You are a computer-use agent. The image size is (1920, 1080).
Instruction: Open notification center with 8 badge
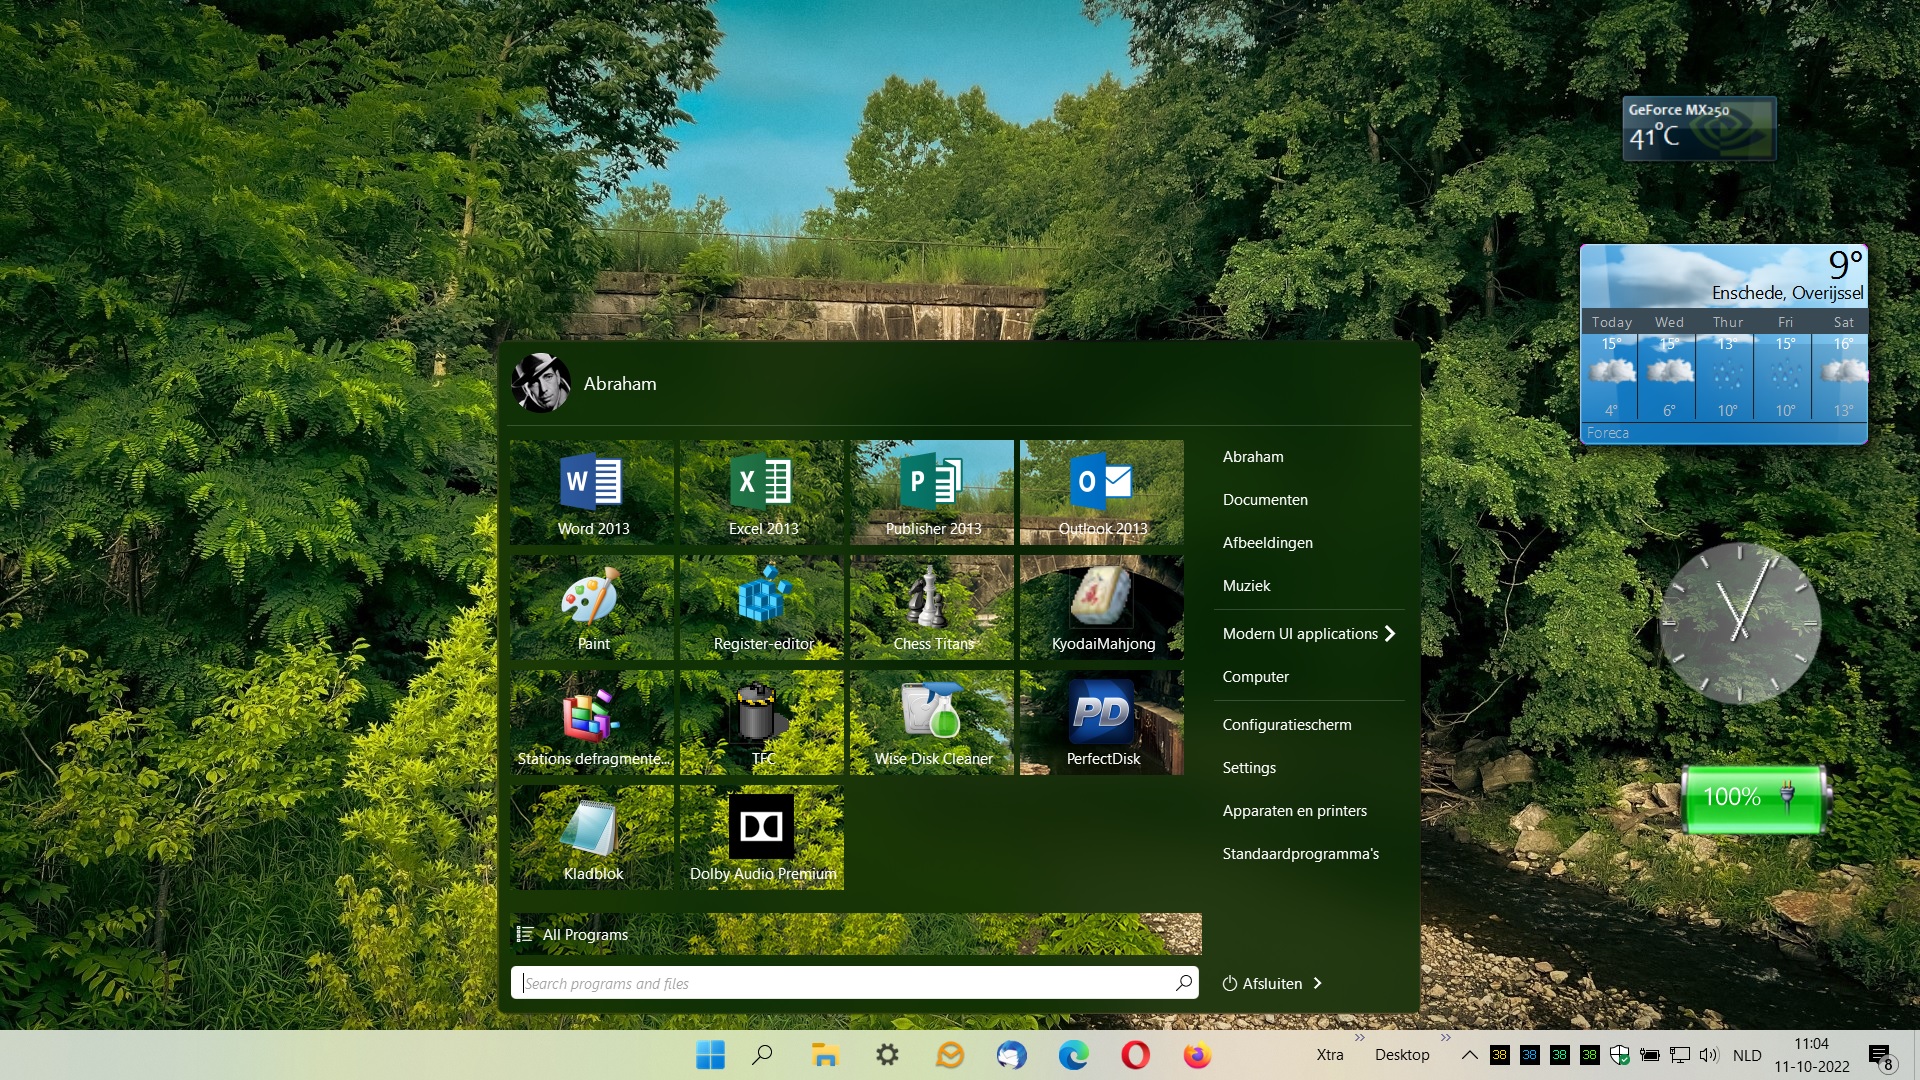1880,1057
